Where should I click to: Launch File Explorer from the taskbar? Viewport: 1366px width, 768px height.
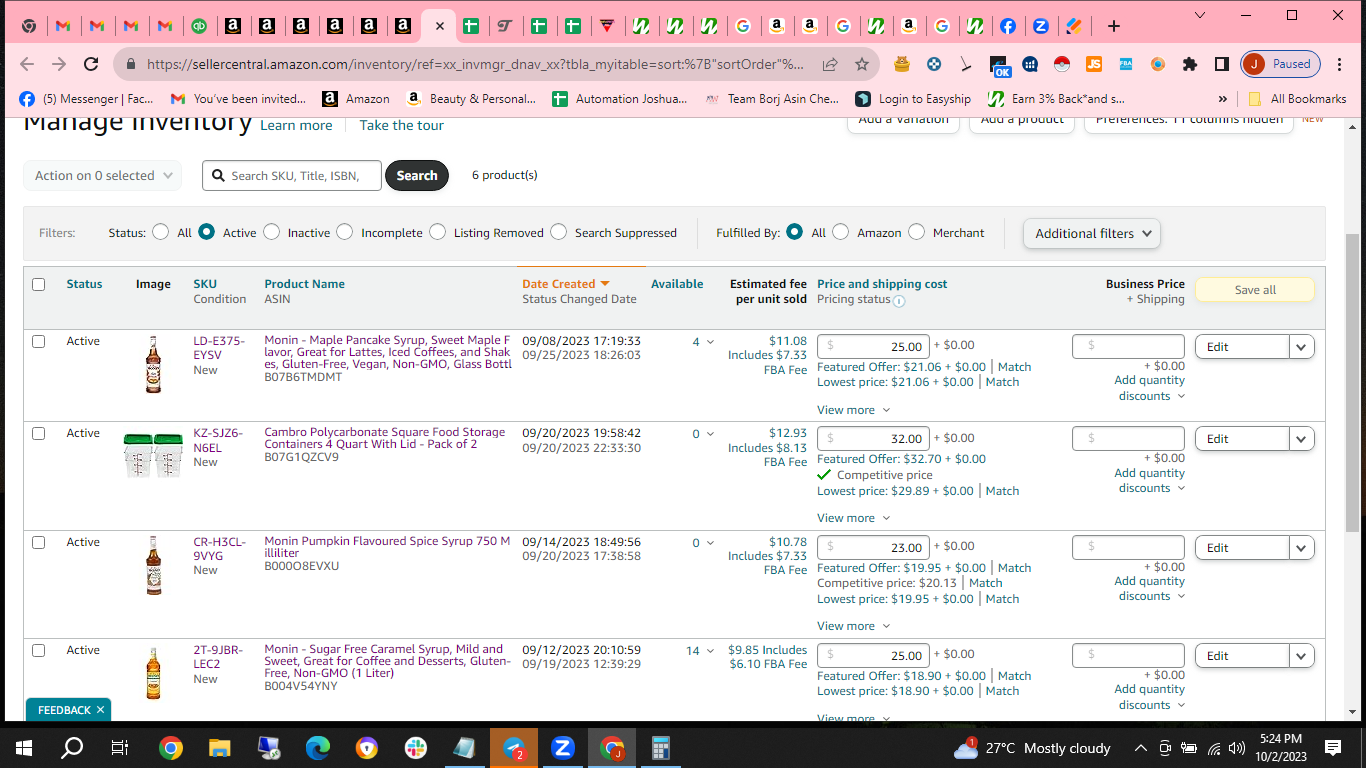click(x=219, y=748)
